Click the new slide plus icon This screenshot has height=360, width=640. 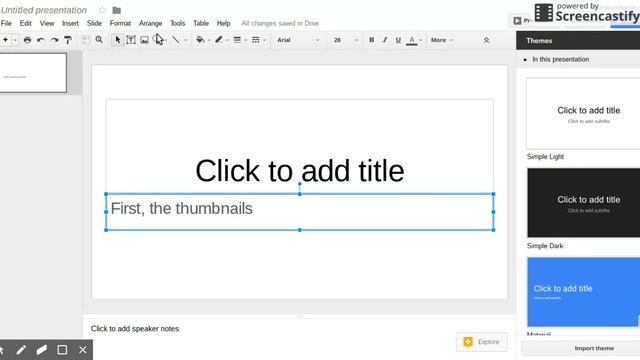pyautogui.click(x=5, y=40)
